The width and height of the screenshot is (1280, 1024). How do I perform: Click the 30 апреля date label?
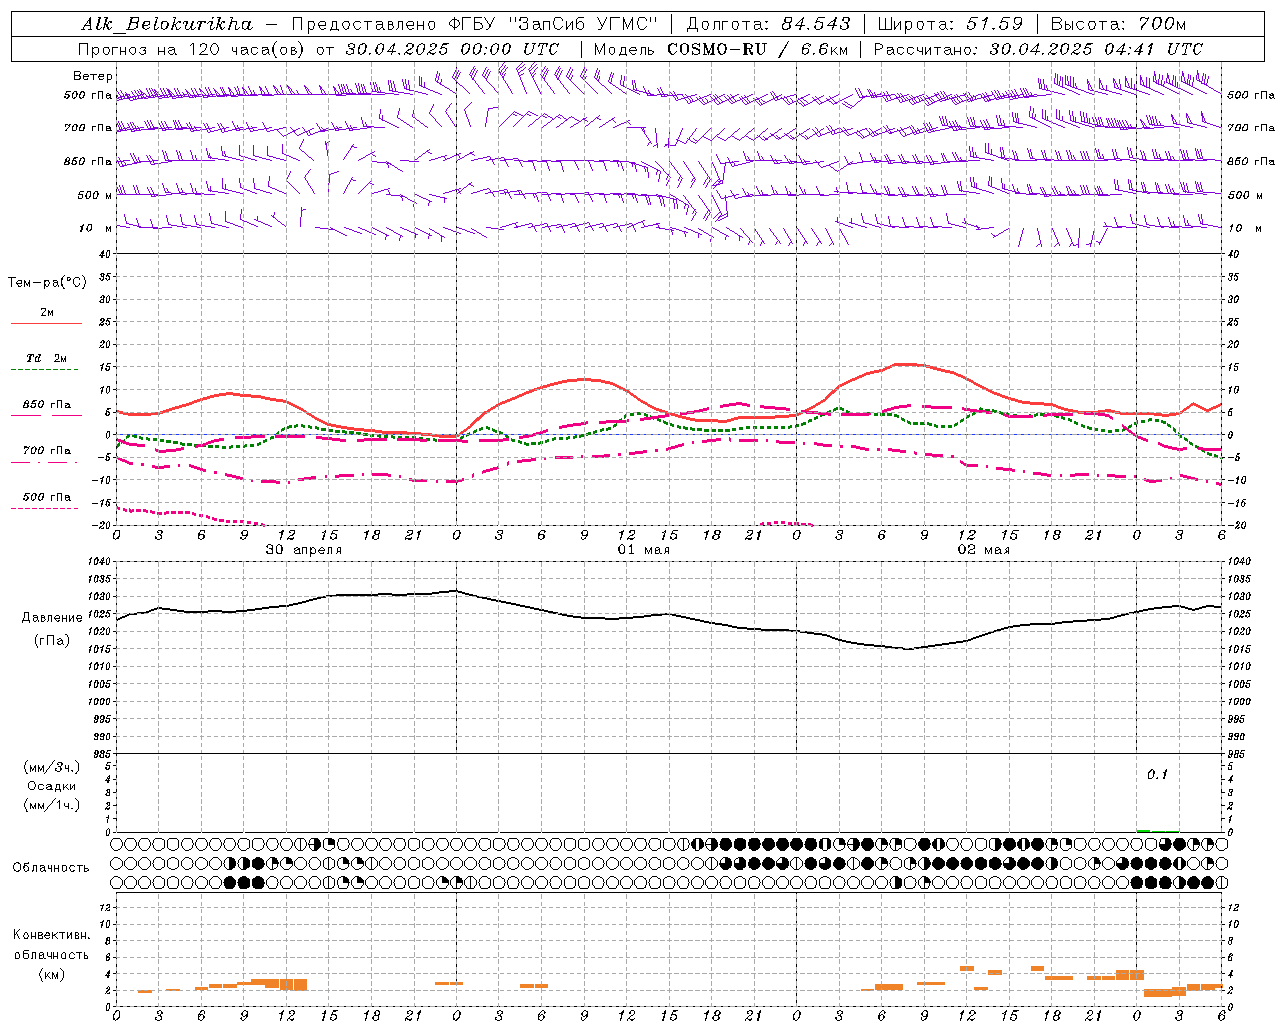pyautogui.click(x=303, y=550)
